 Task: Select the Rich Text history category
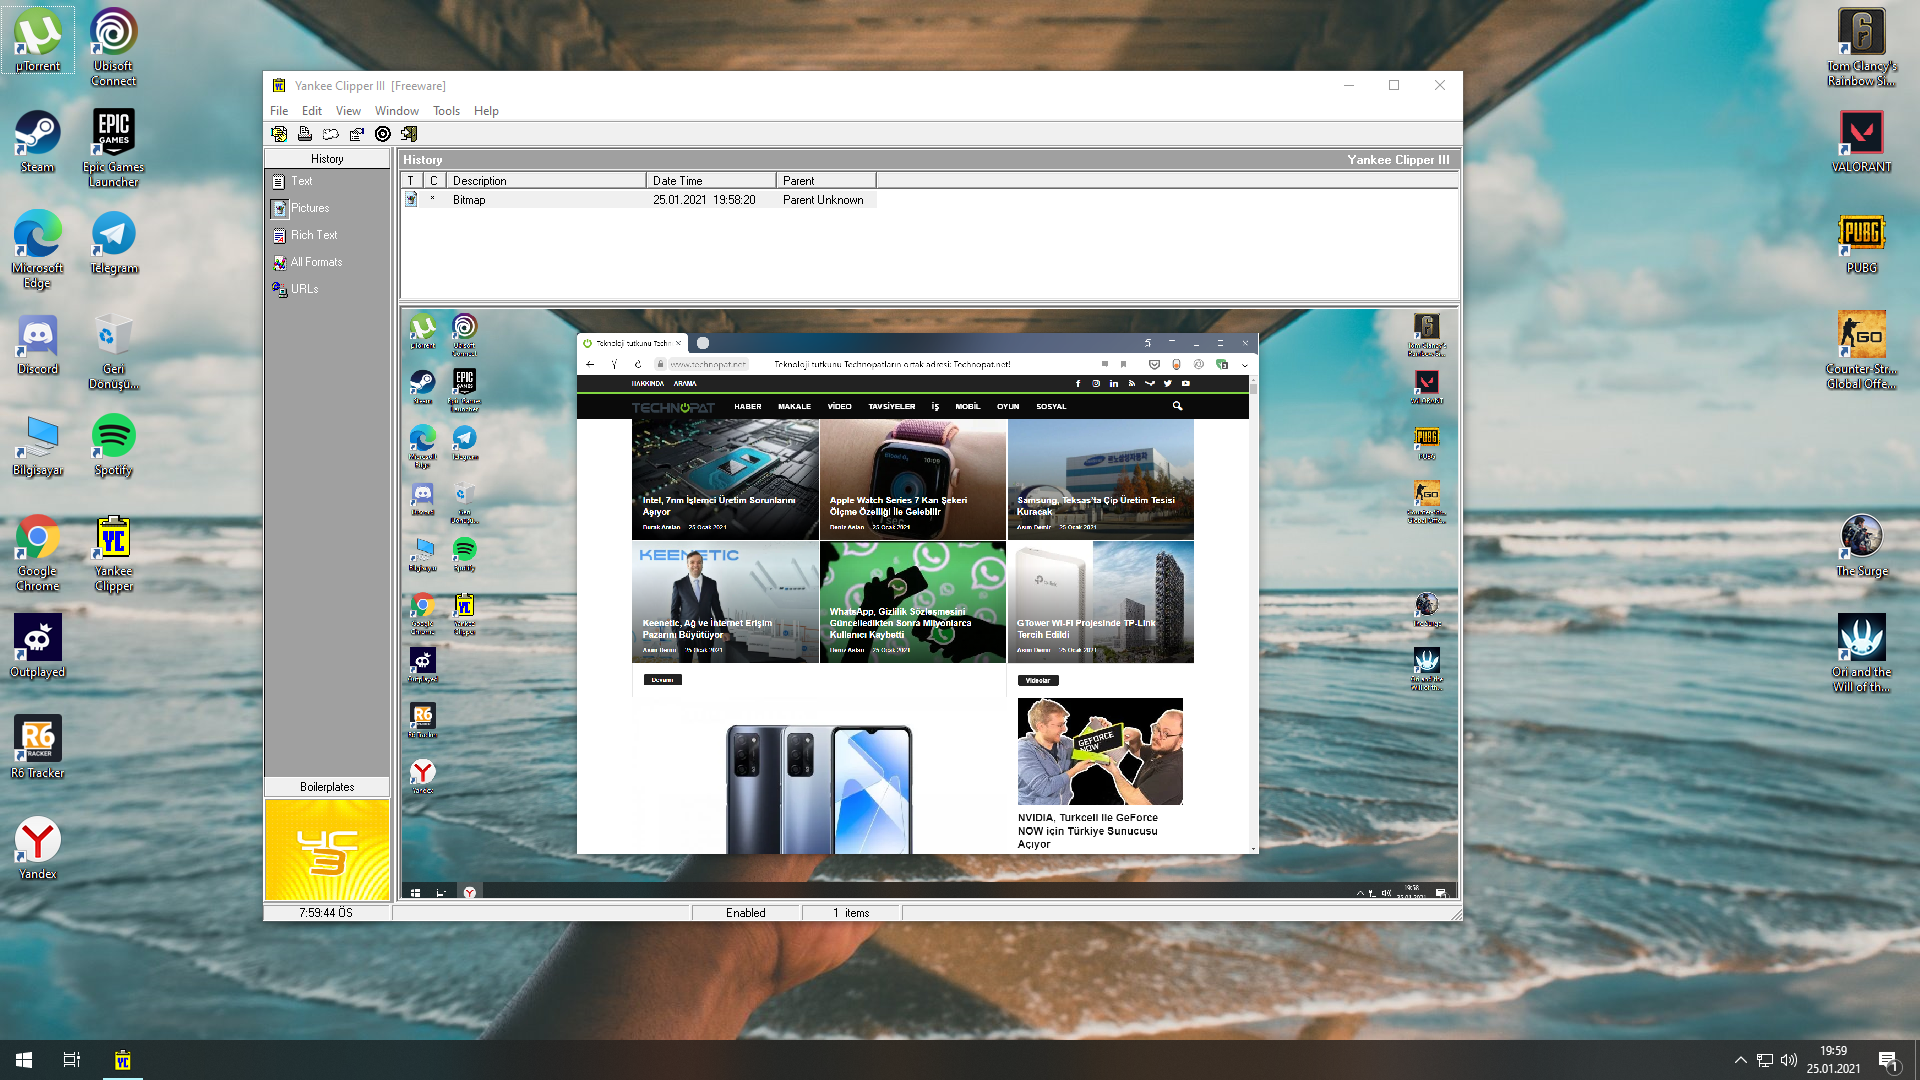313,235
